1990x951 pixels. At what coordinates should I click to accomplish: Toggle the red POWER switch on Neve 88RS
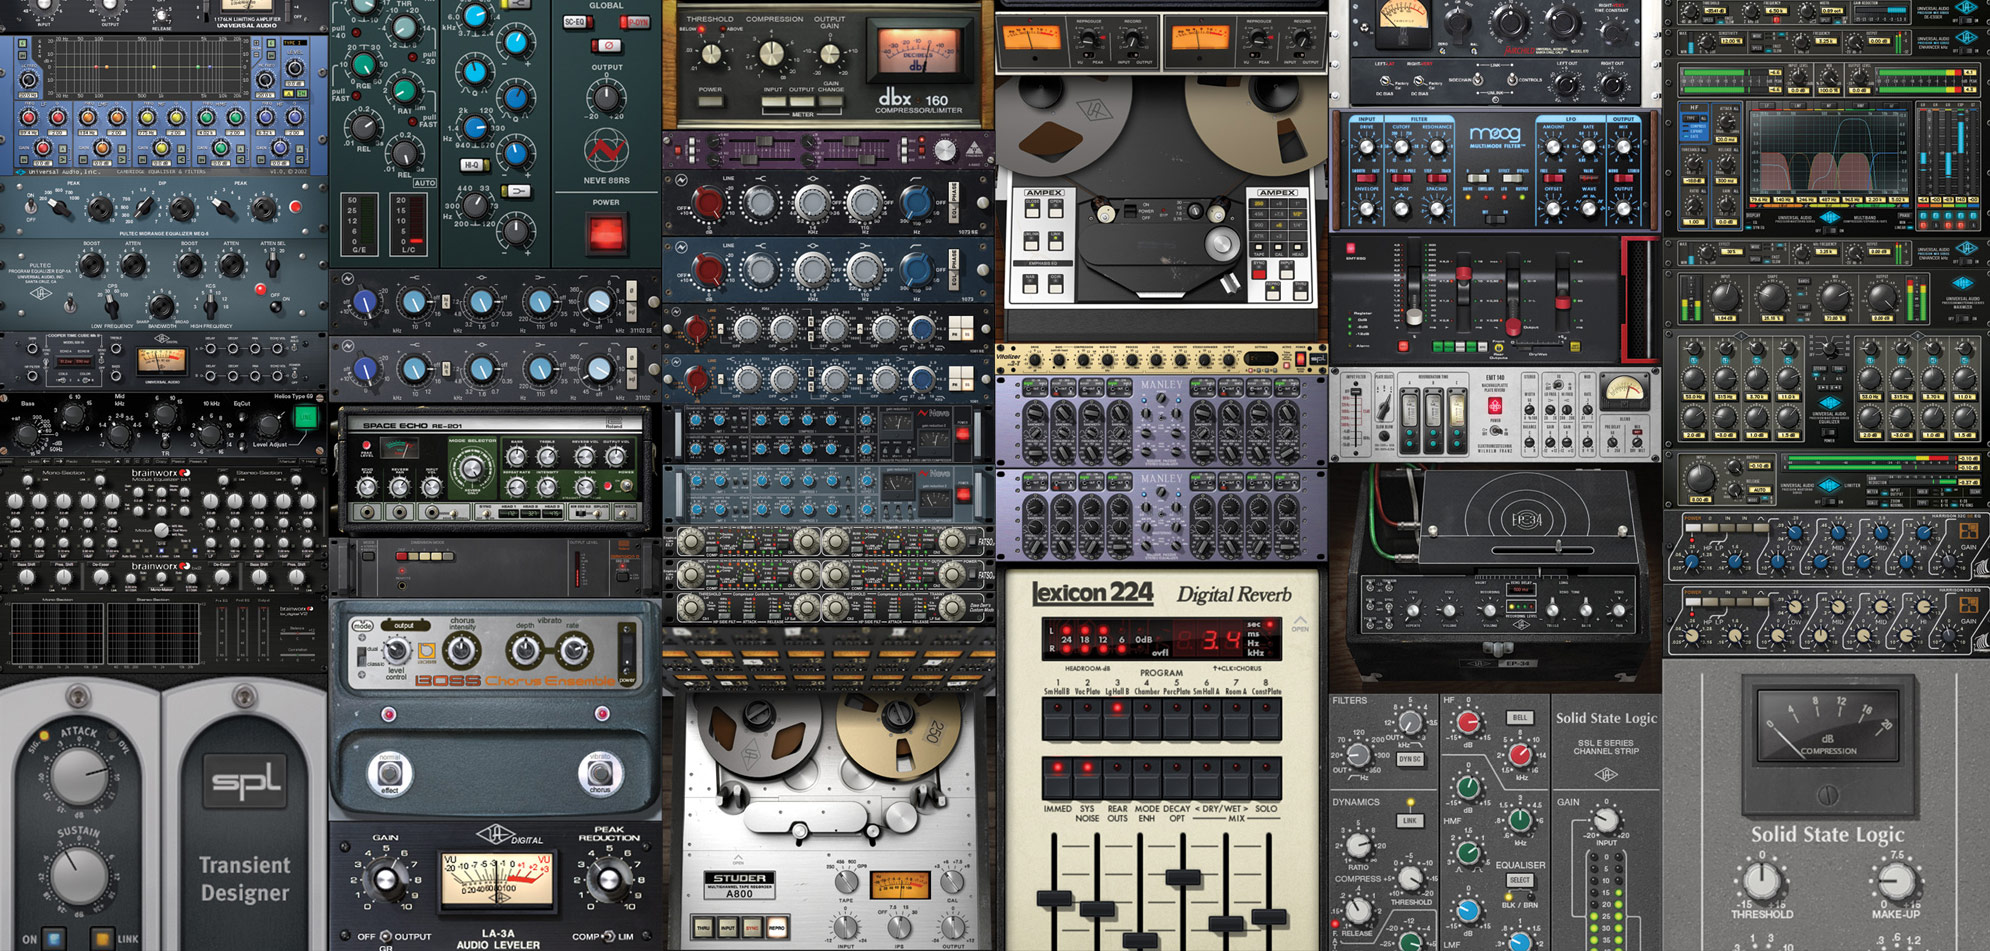click(606, 233)
